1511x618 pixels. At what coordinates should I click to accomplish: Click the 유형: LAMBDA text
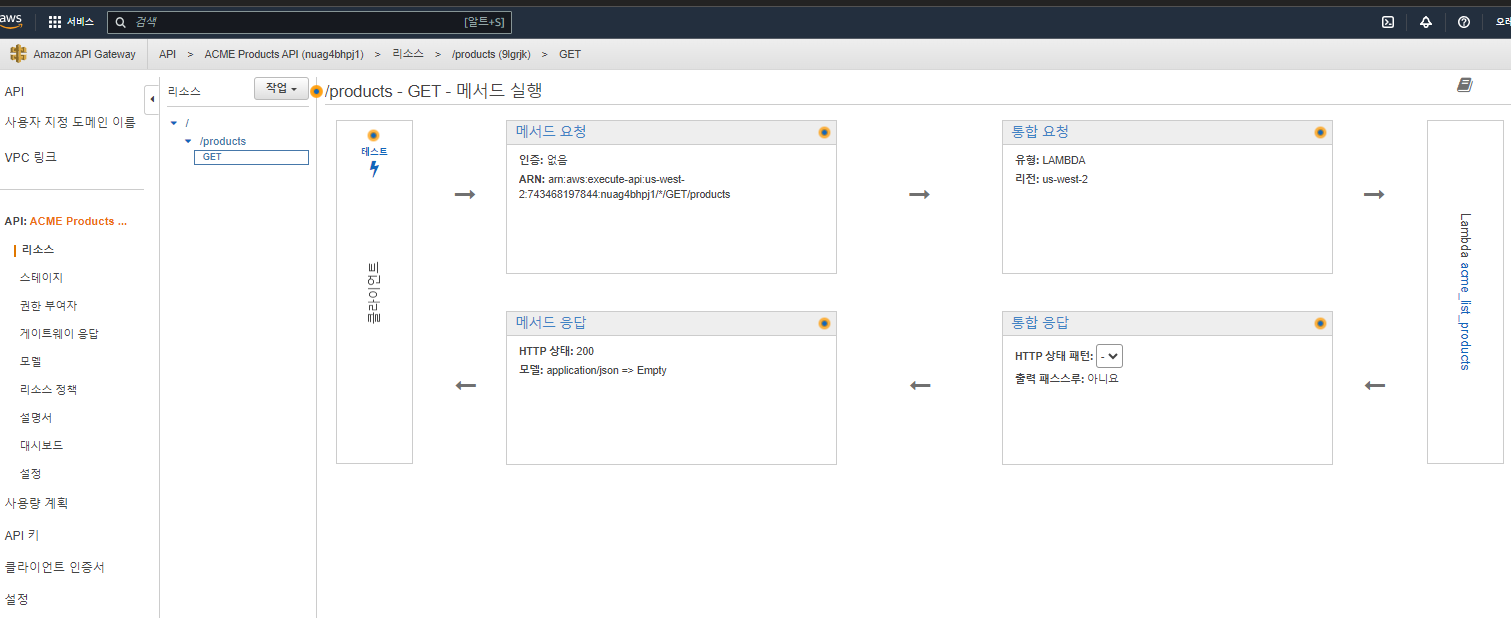(x=1050, y=160)
